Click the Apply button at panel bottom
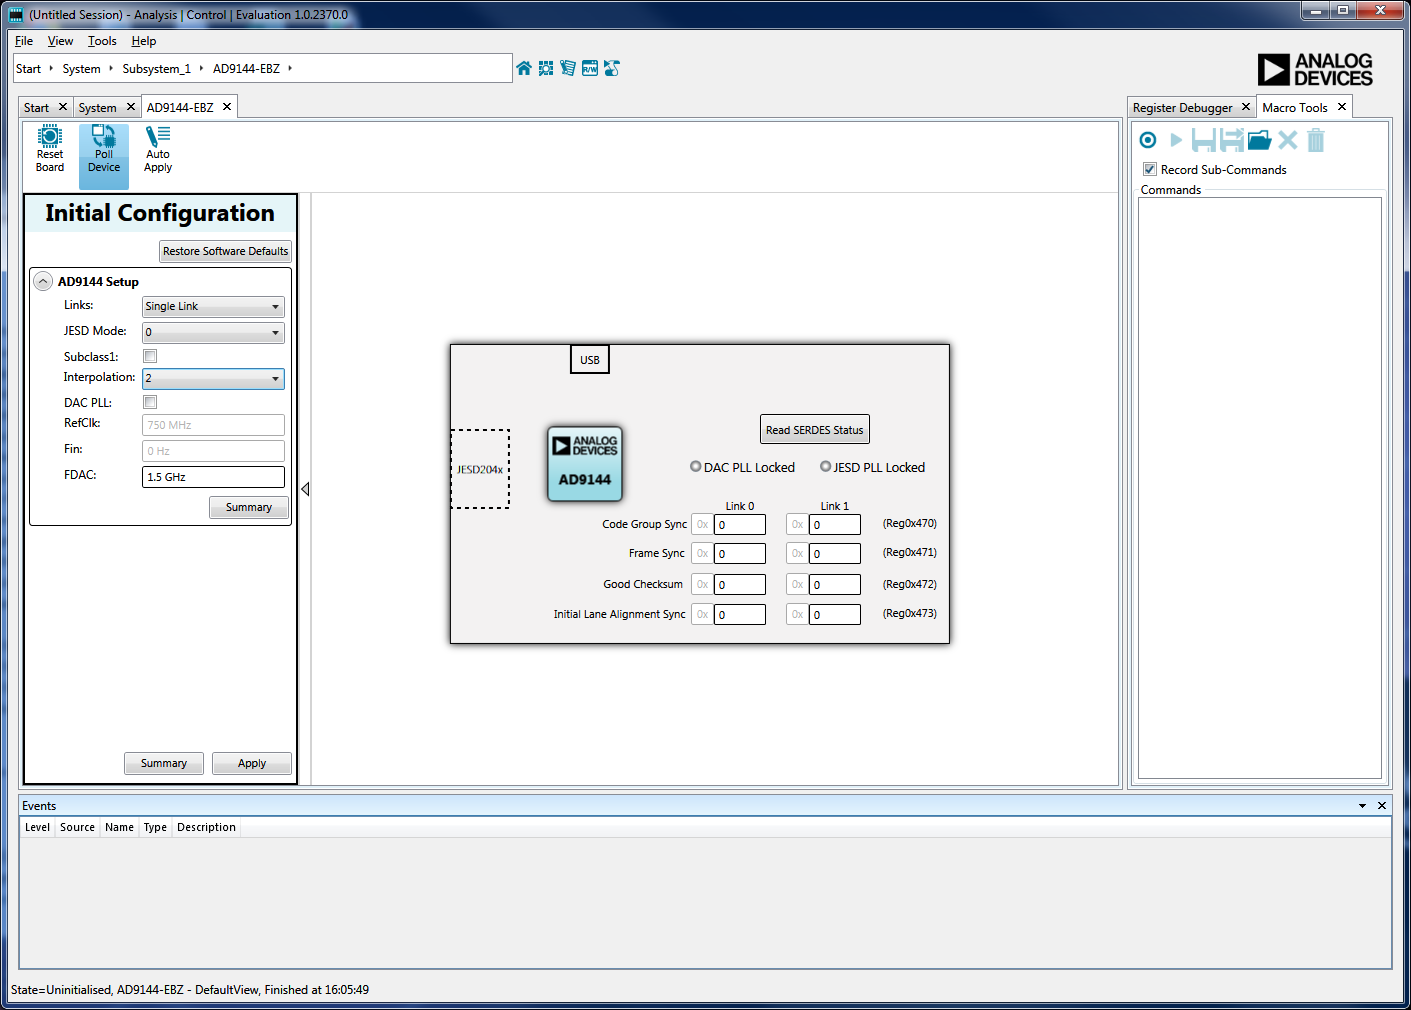This screenshot has height=1010, width=1411. [x=252, y=763]
